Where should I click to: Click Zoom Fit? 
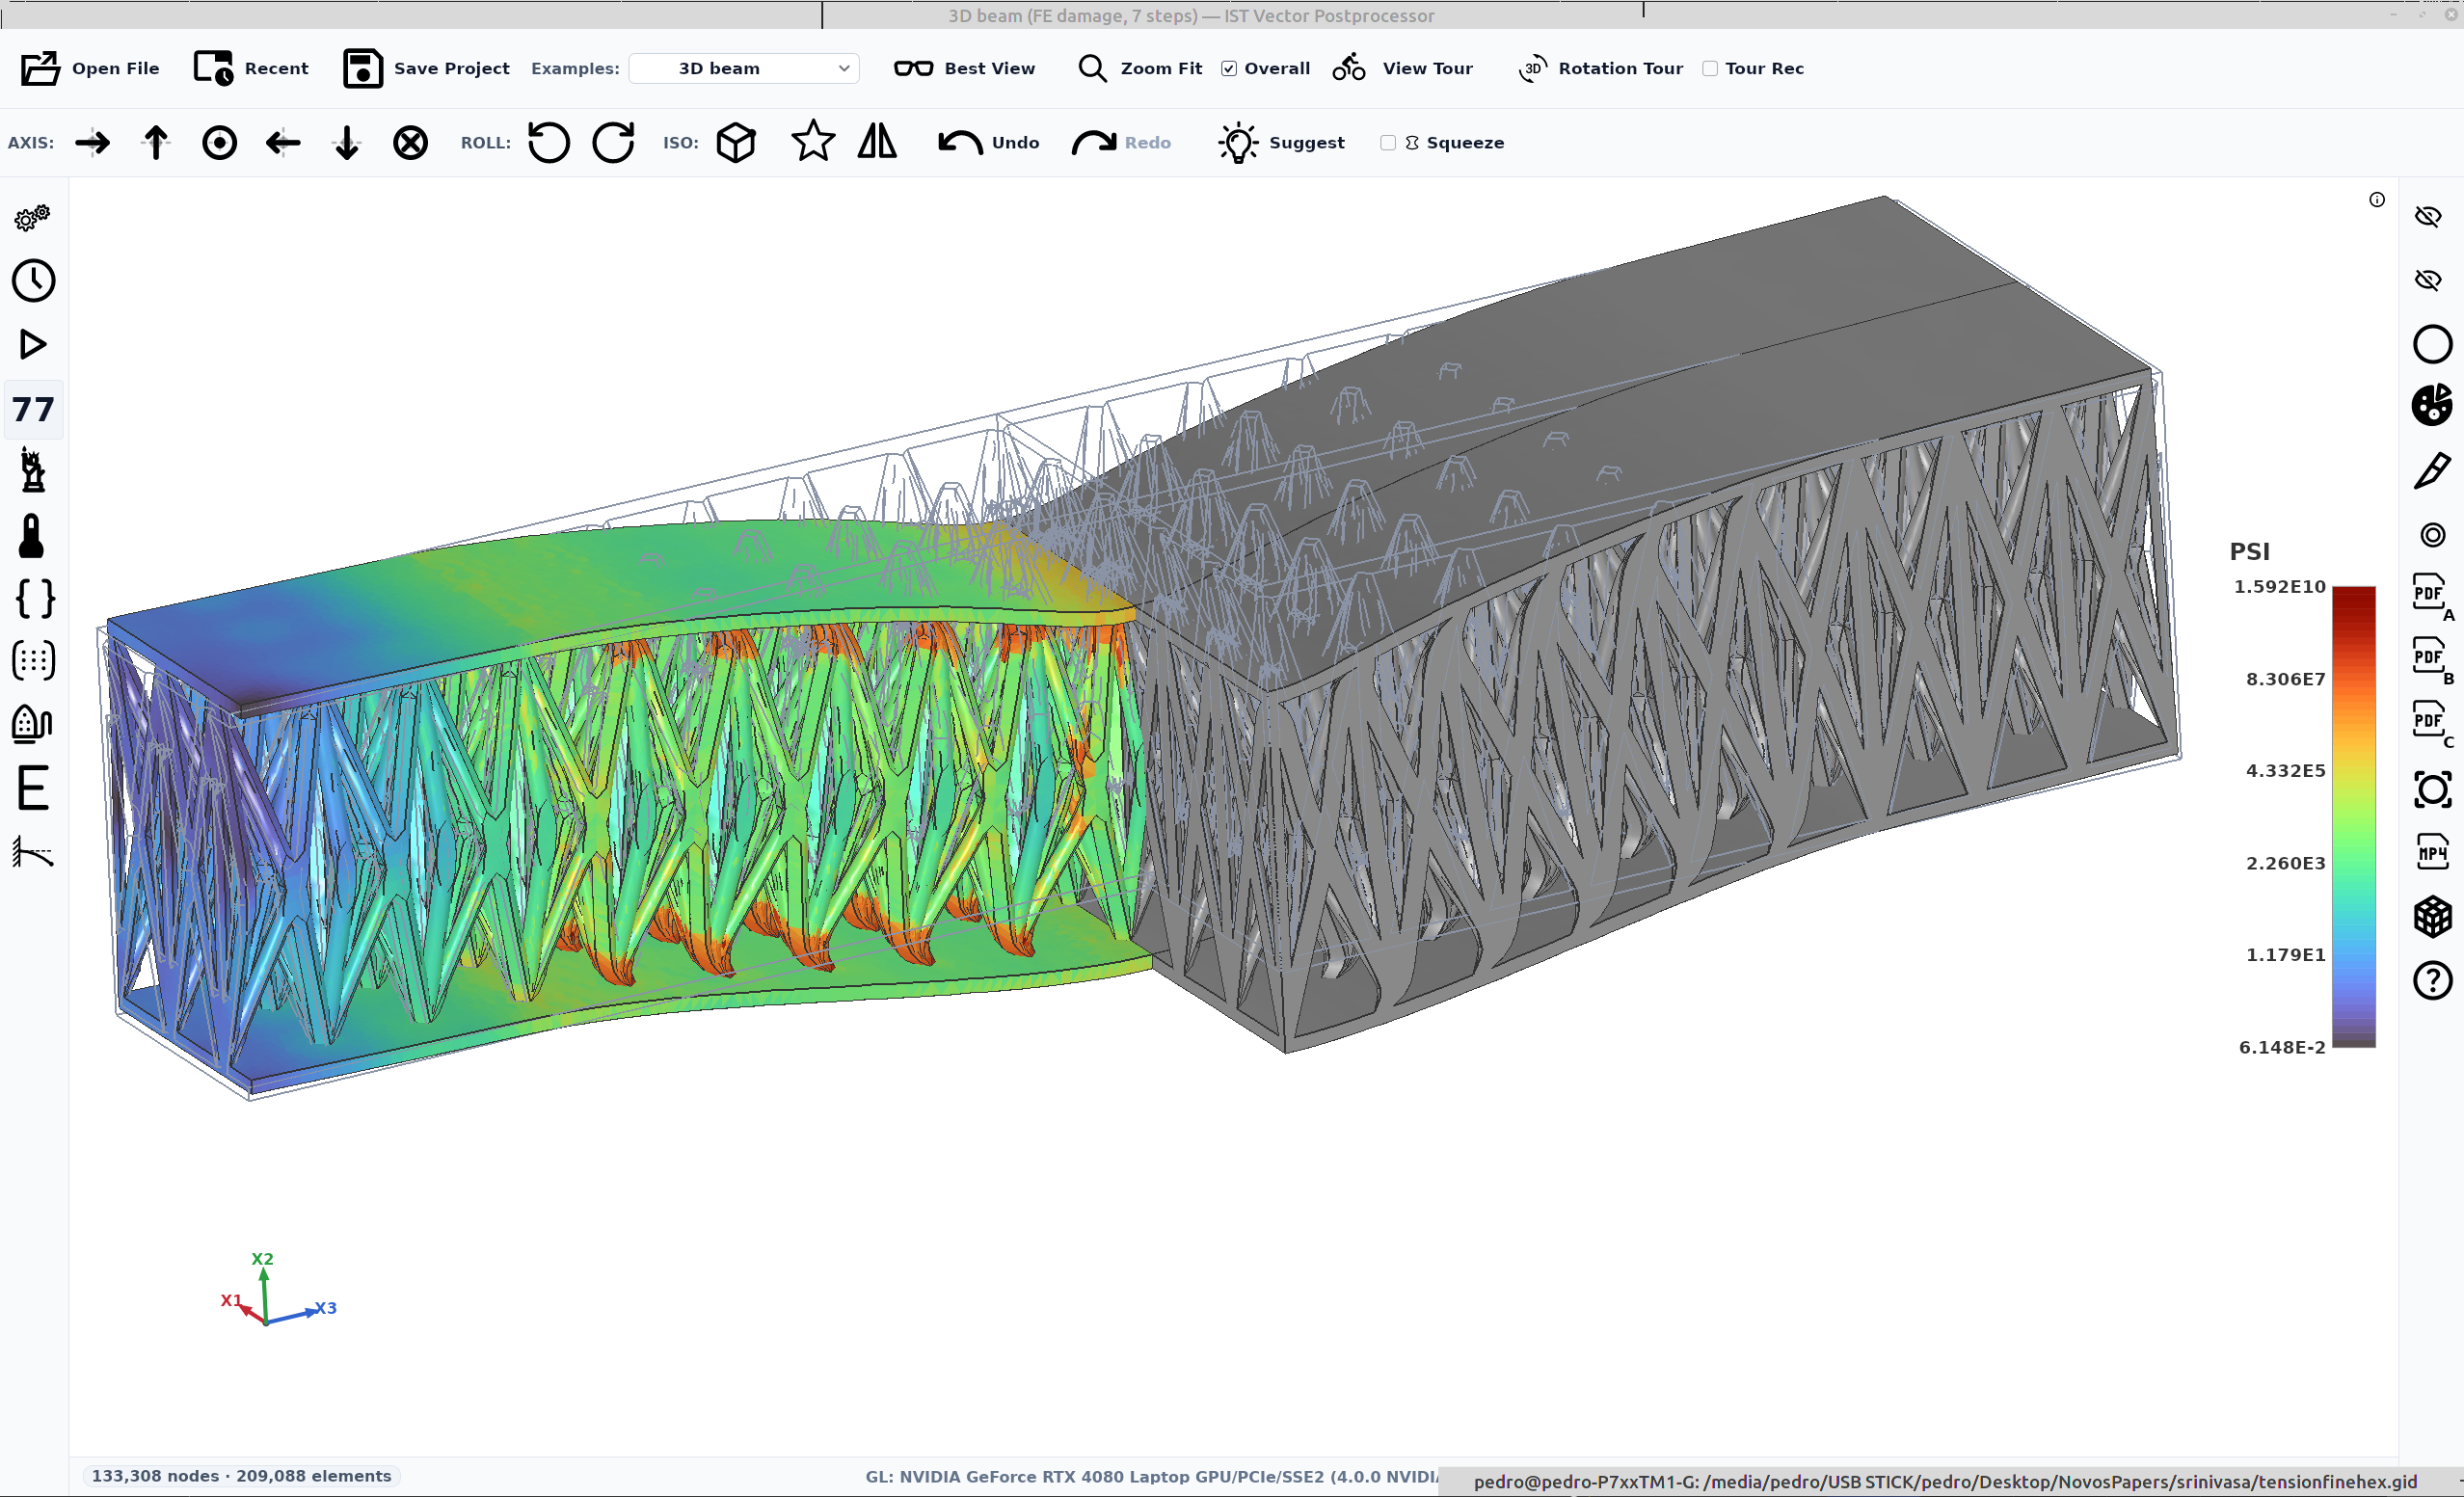(1140, 68)
